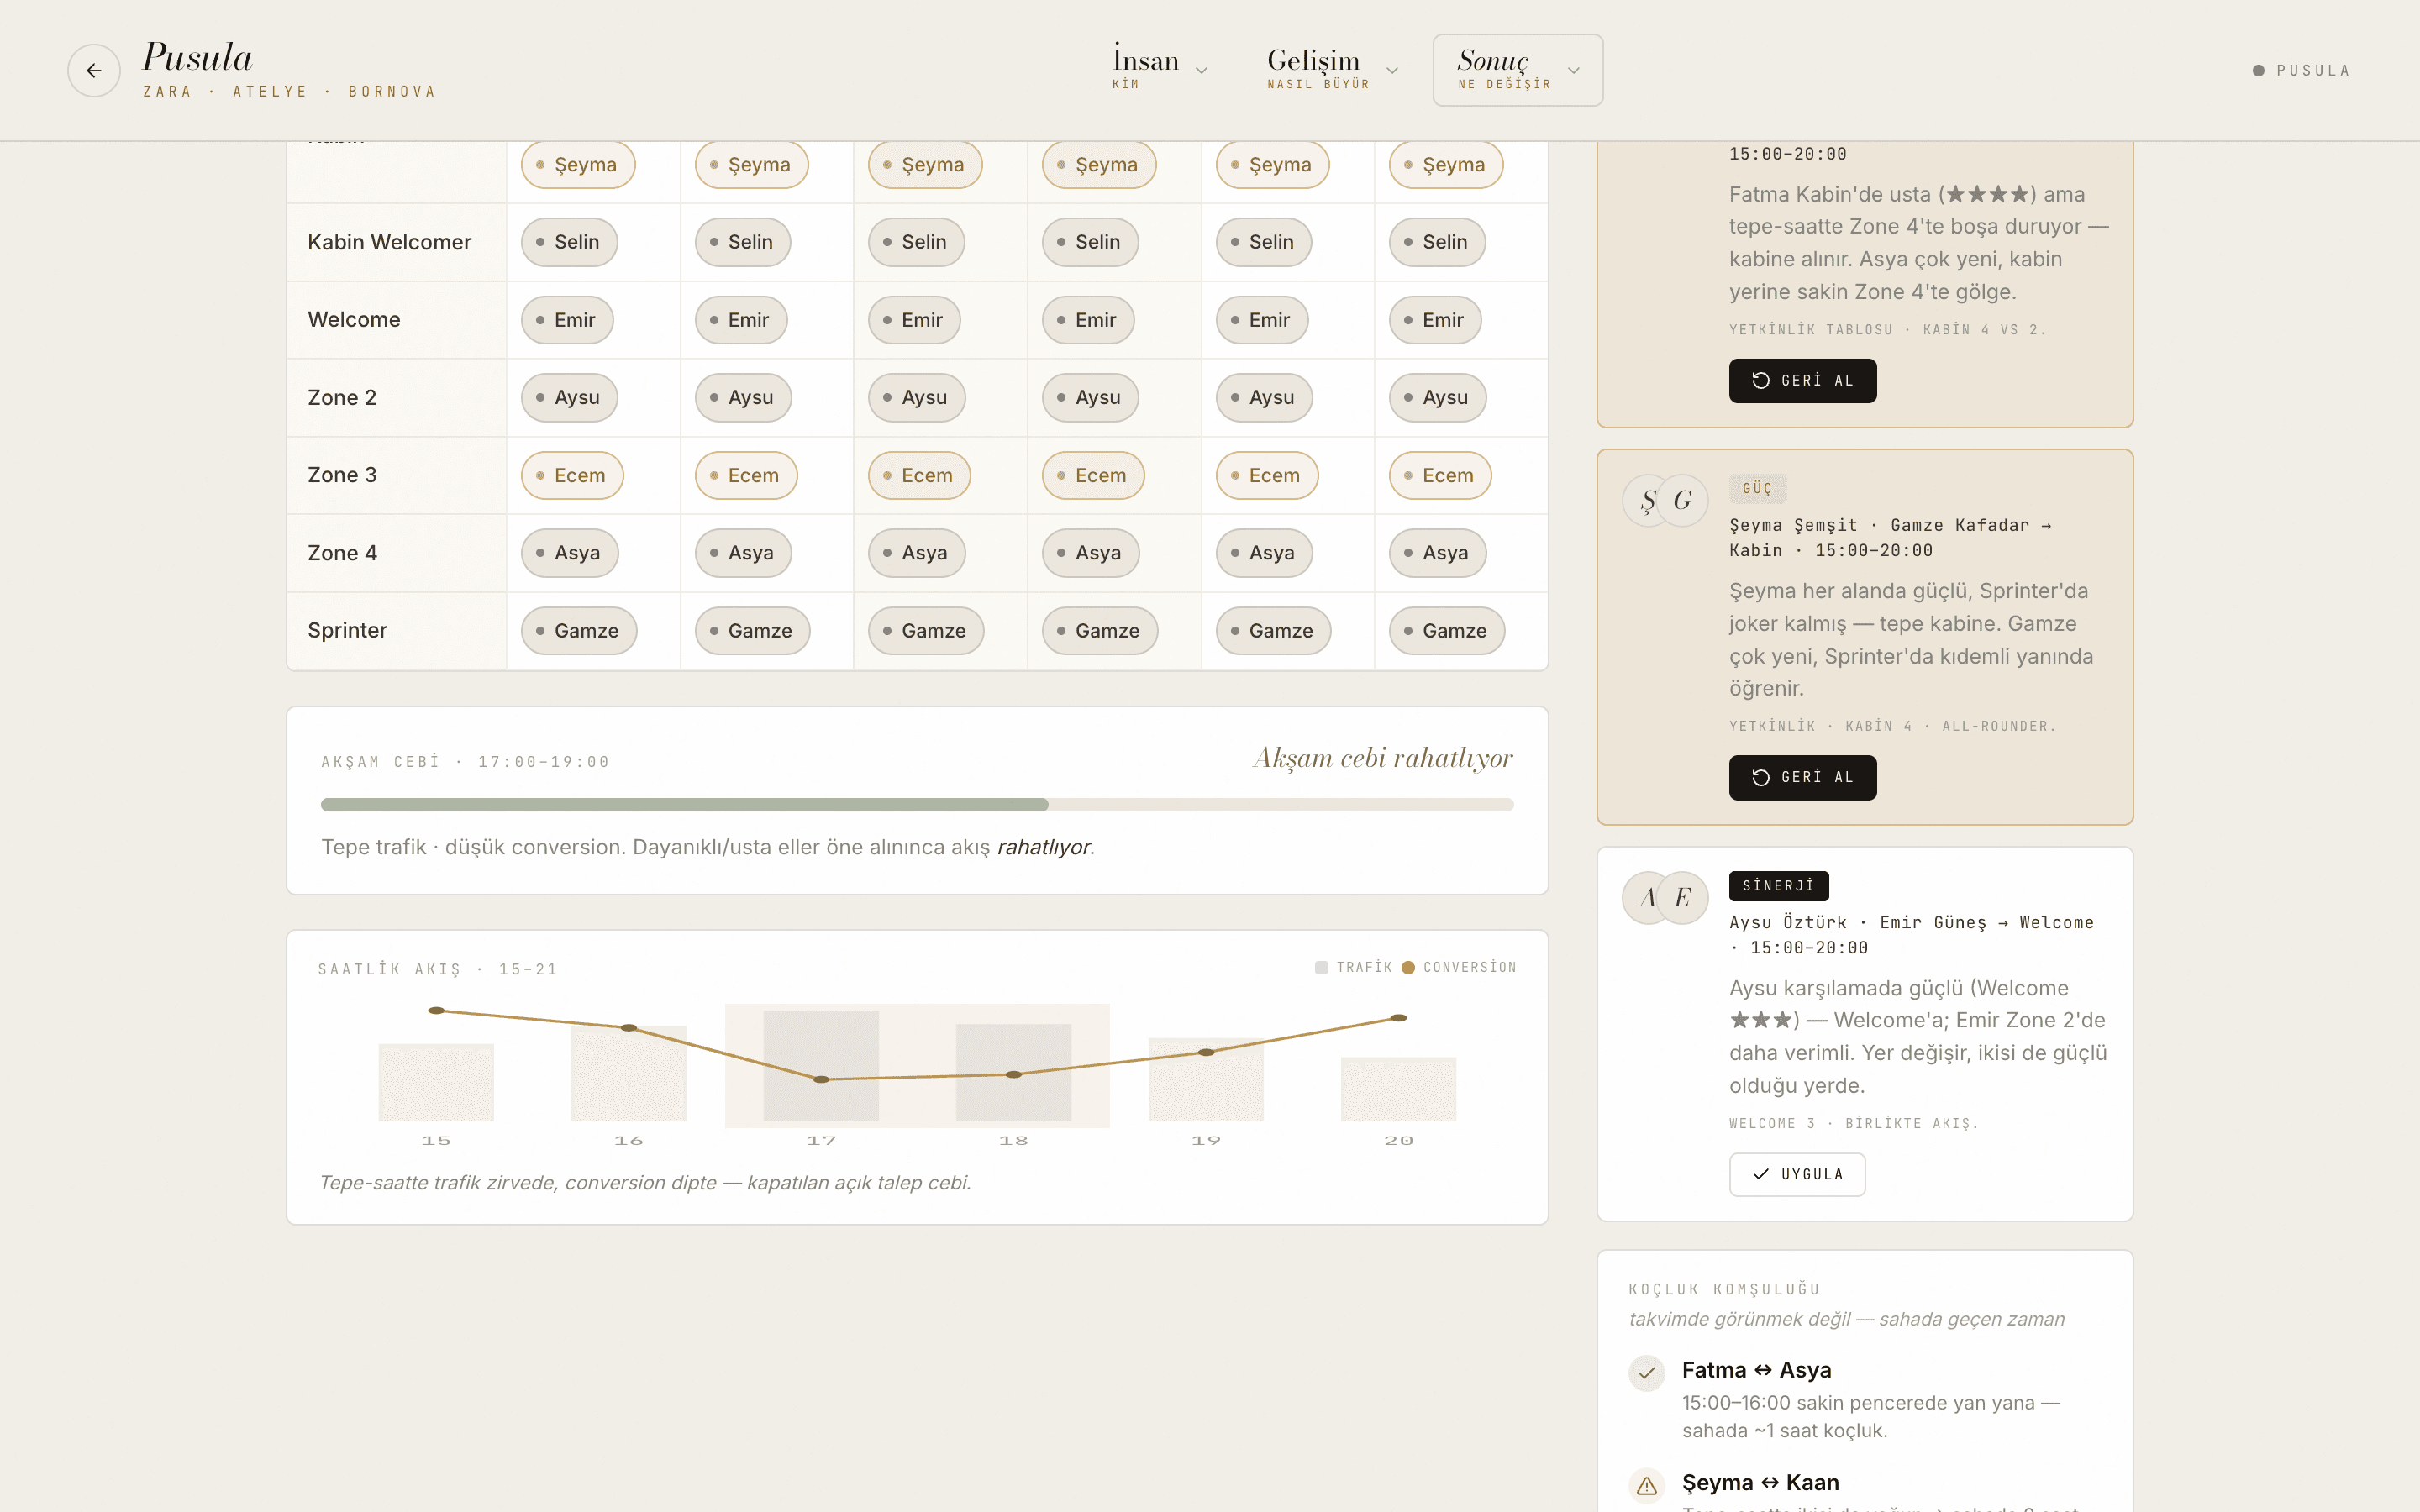Select the conversion point at hour 20
Viewport: 2420px width, 1512px height.
(x=1399, y=1018)
